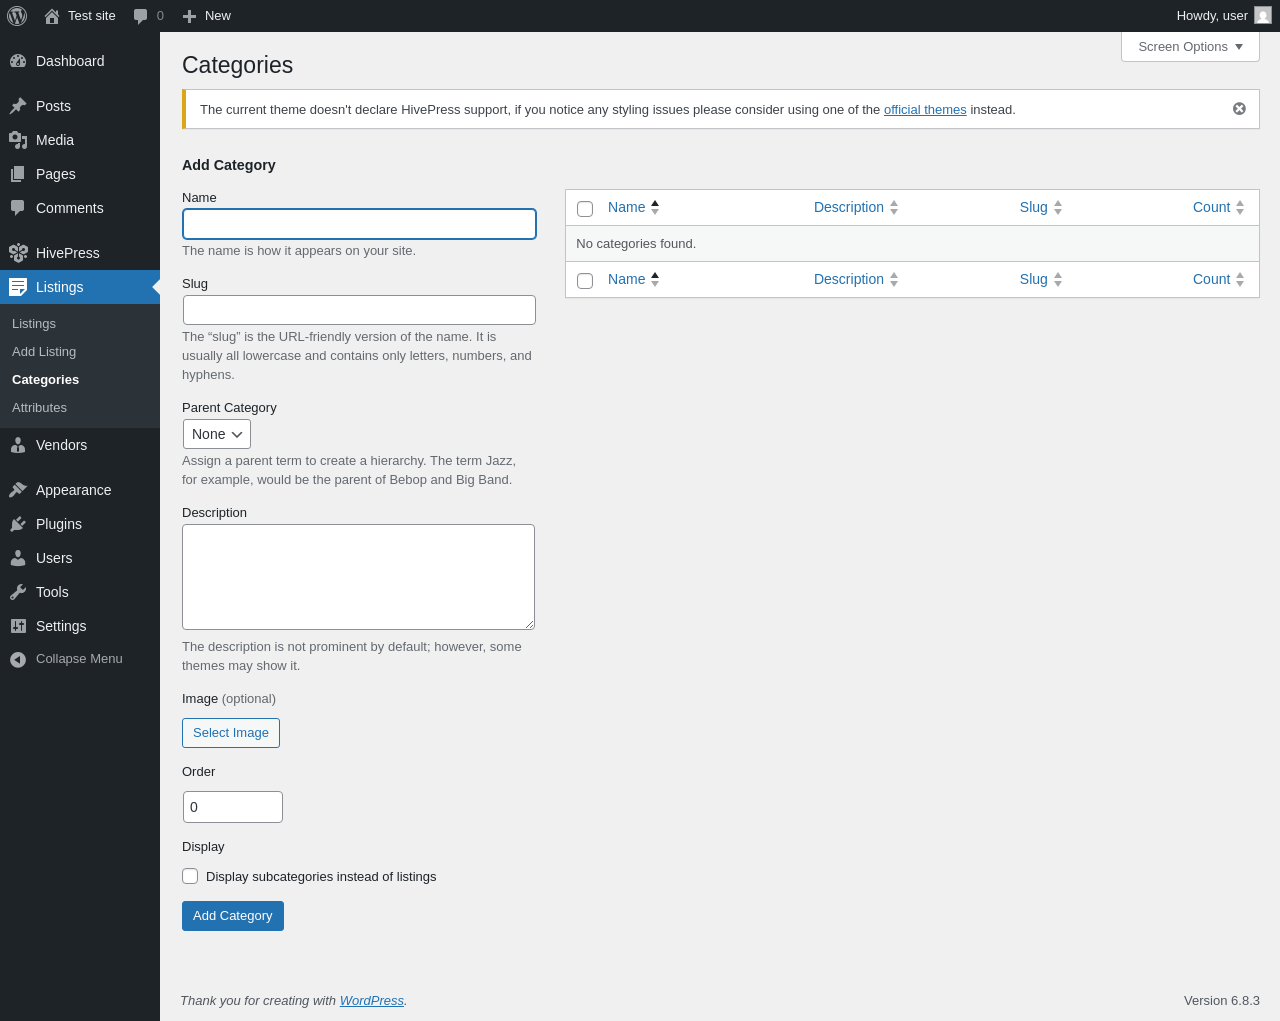Click into the Slug text field
The width and height of the screenshot is (1280, 1021).
[359, 310]
